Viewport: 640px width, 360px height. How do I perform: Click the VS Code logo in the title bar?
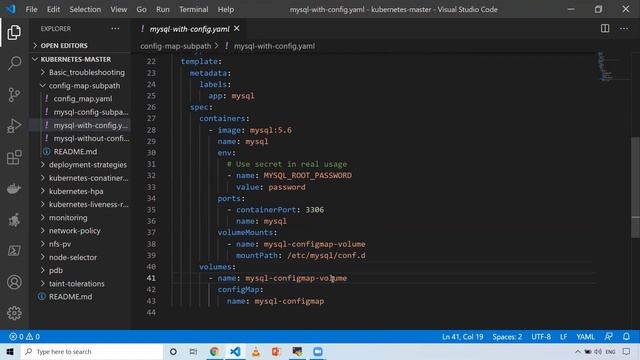click(11, 9)
